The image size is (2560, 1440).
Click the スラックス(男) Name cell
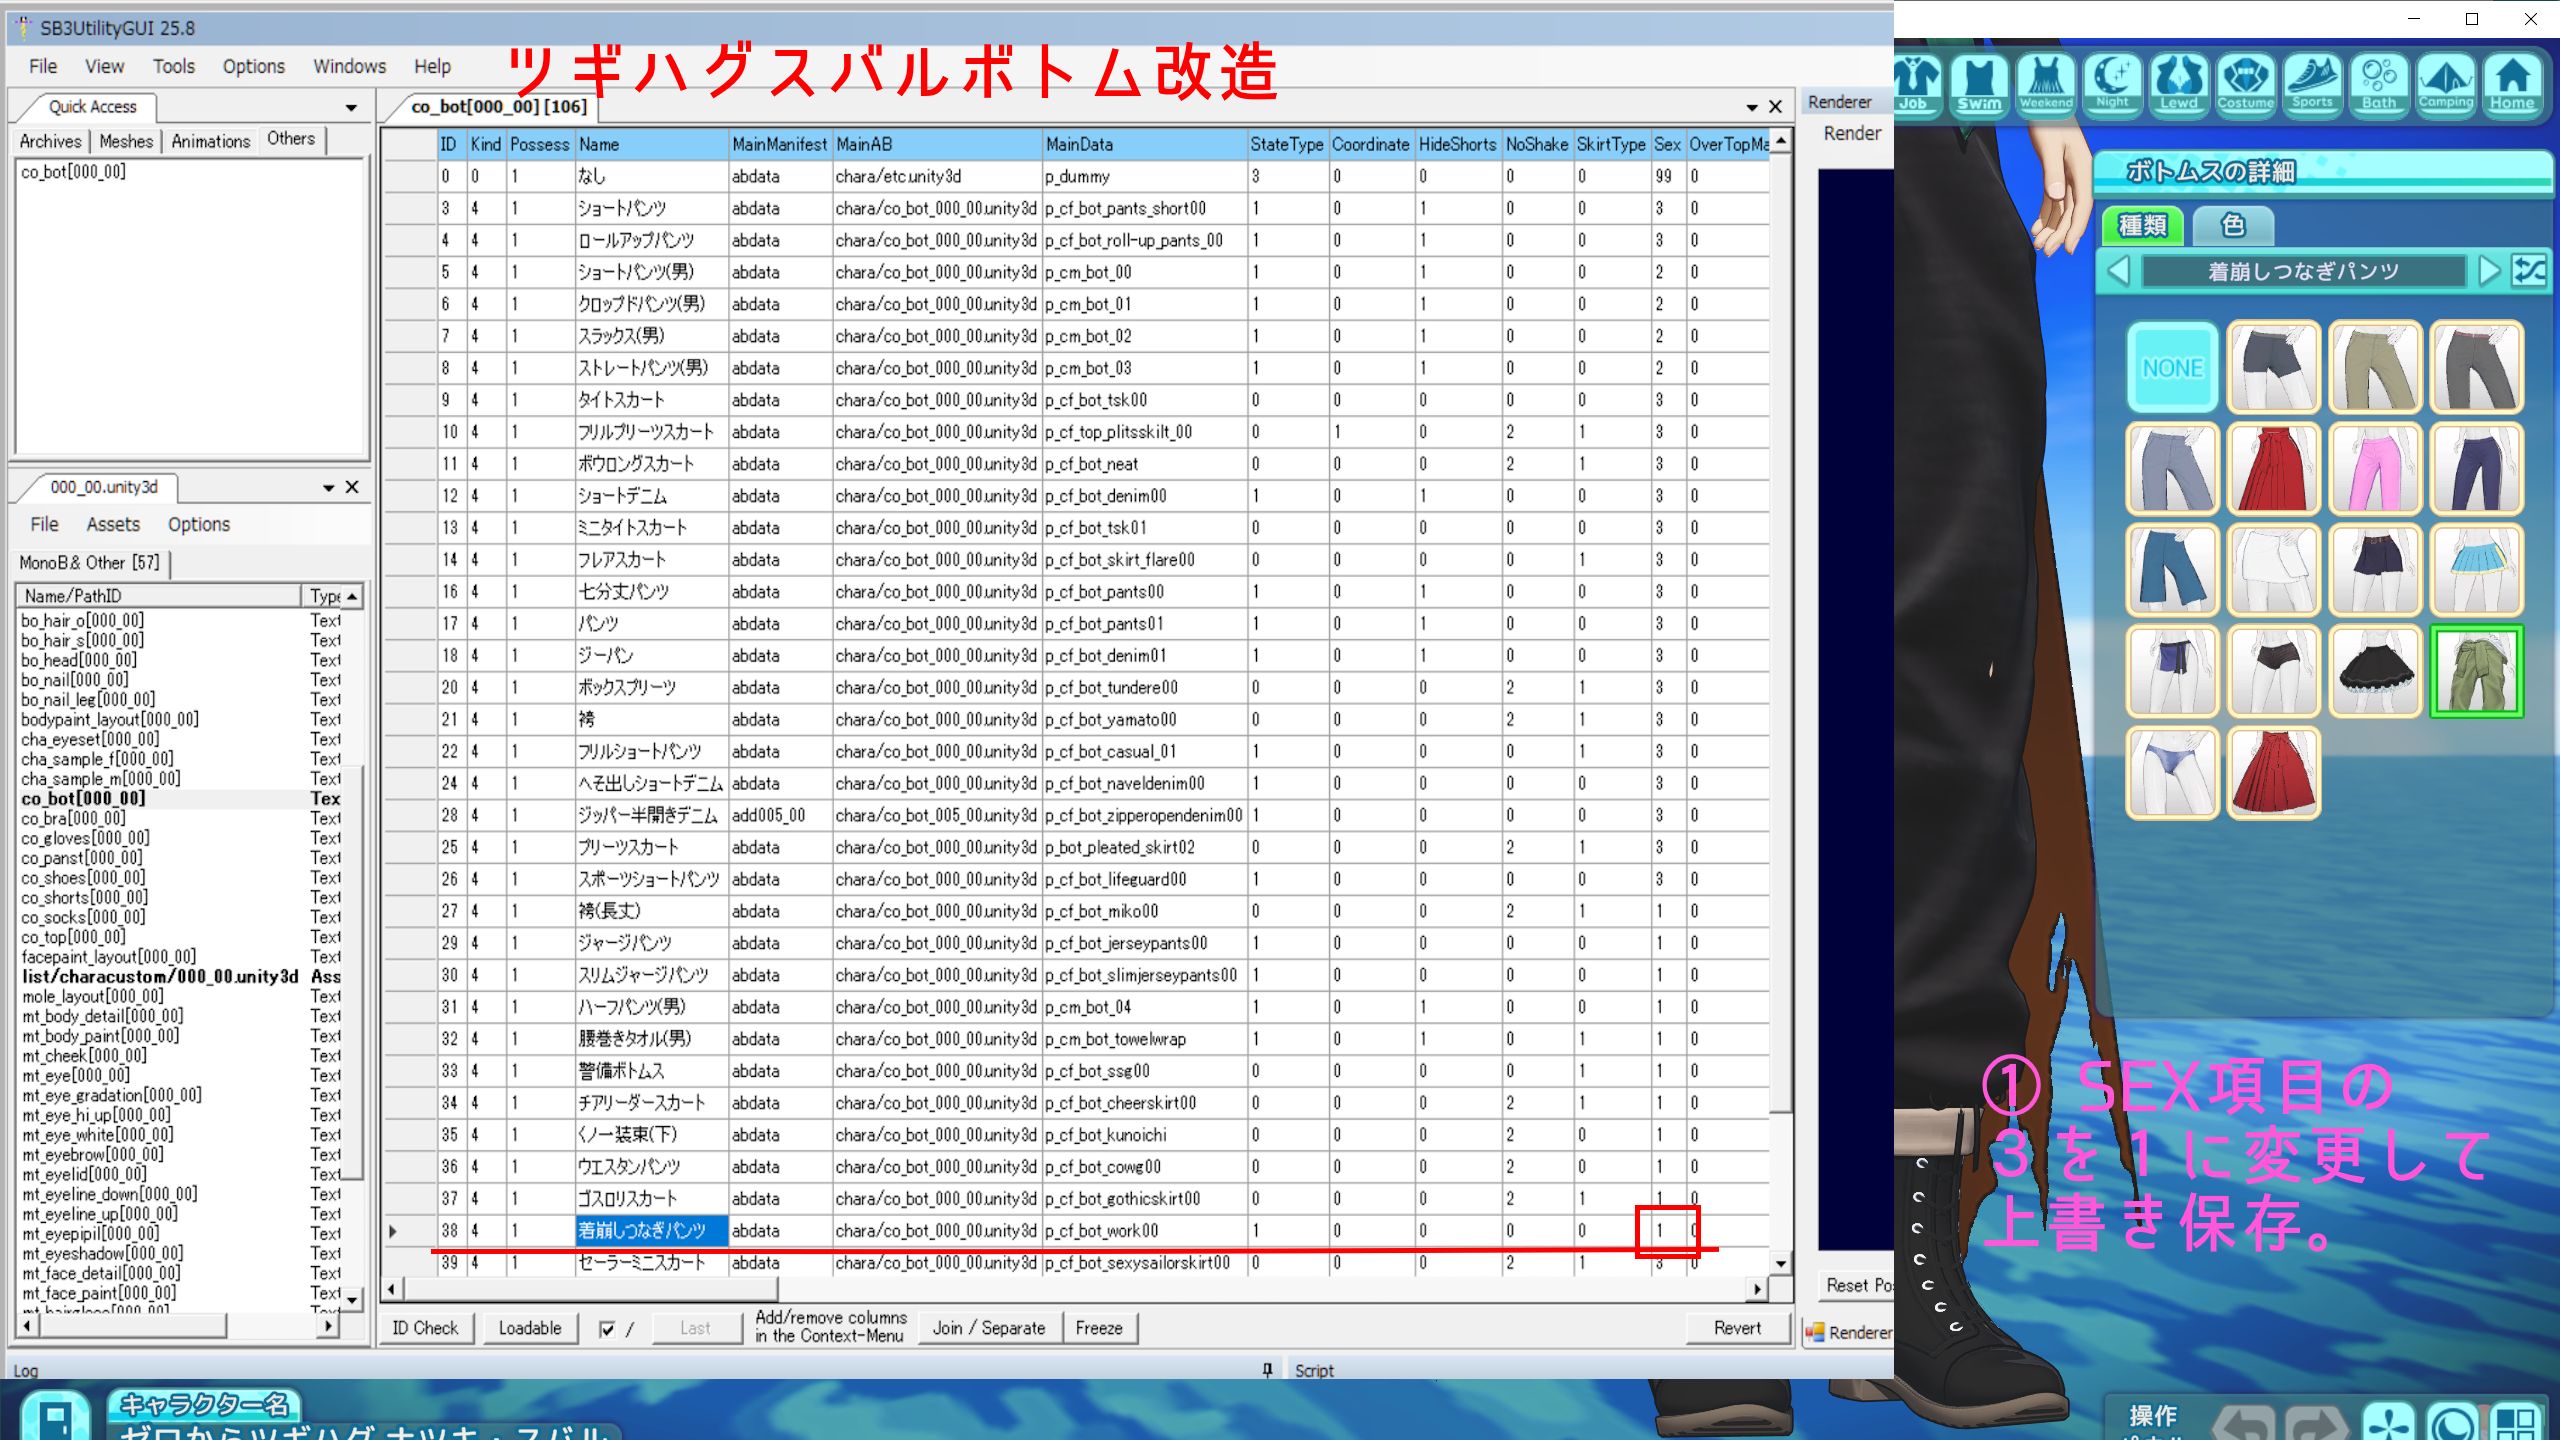coord(651,336)
